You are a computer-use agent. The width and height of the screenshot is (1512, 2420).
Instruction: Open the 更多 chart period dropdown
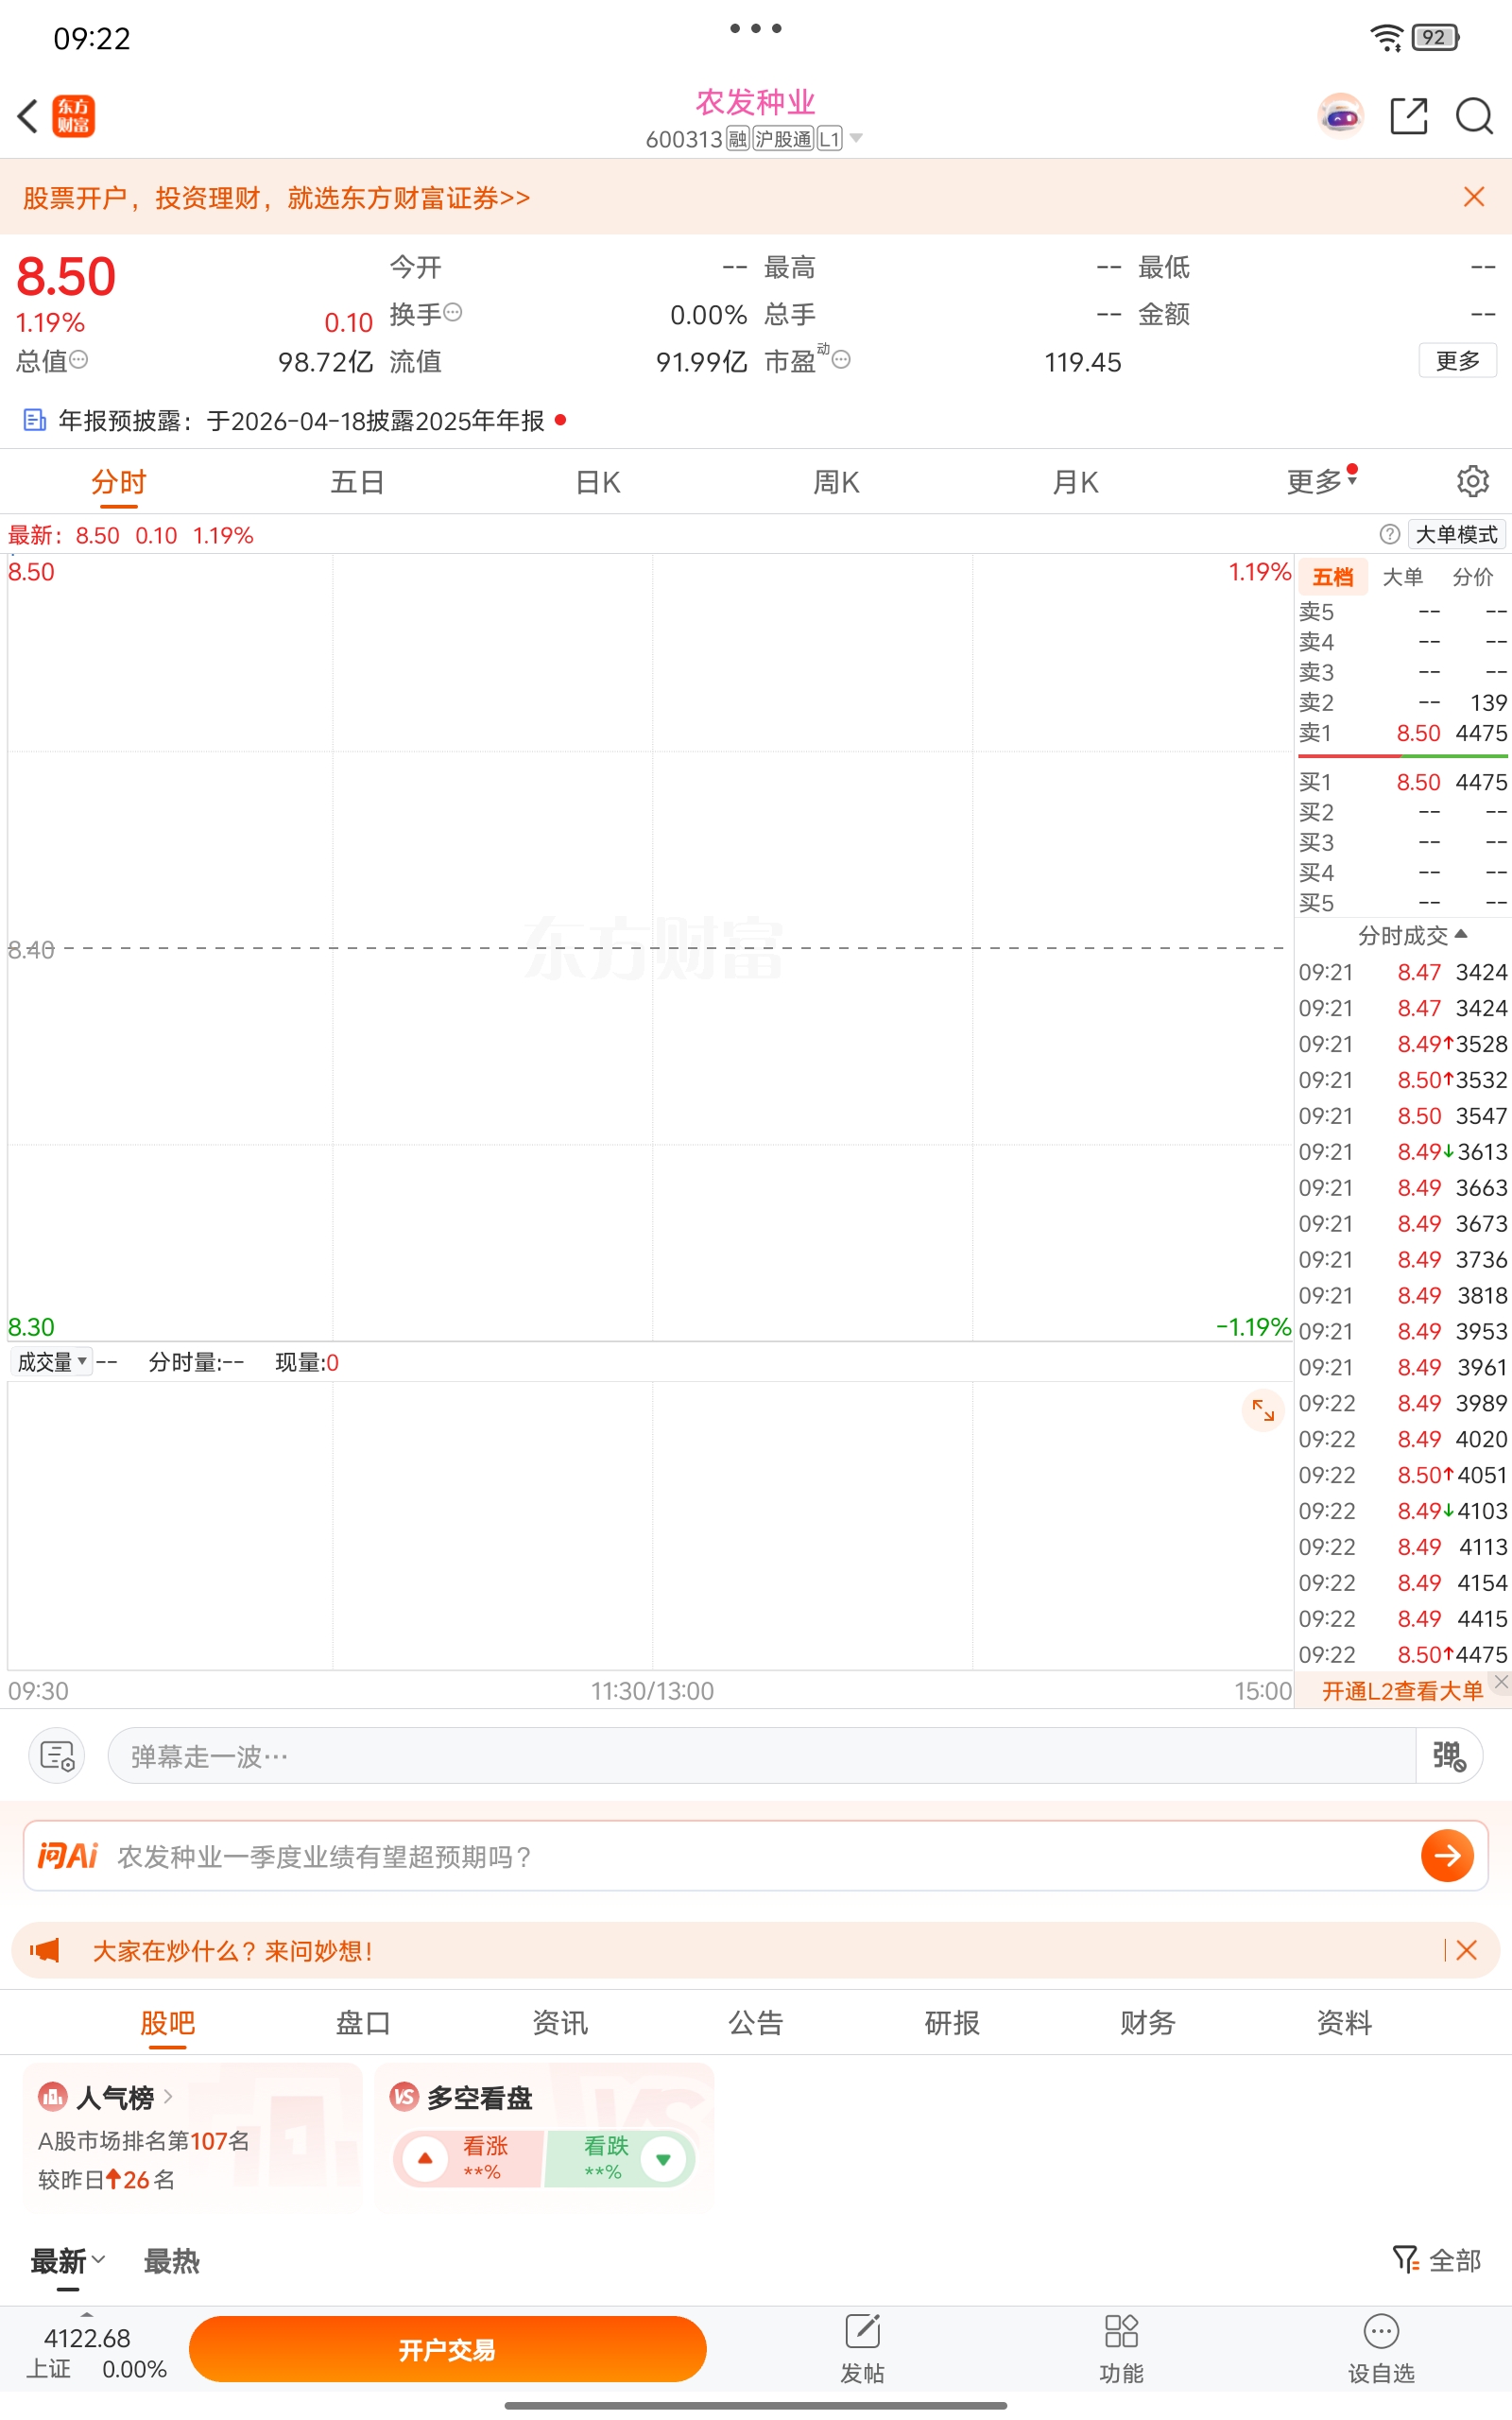click(1322, 481)
